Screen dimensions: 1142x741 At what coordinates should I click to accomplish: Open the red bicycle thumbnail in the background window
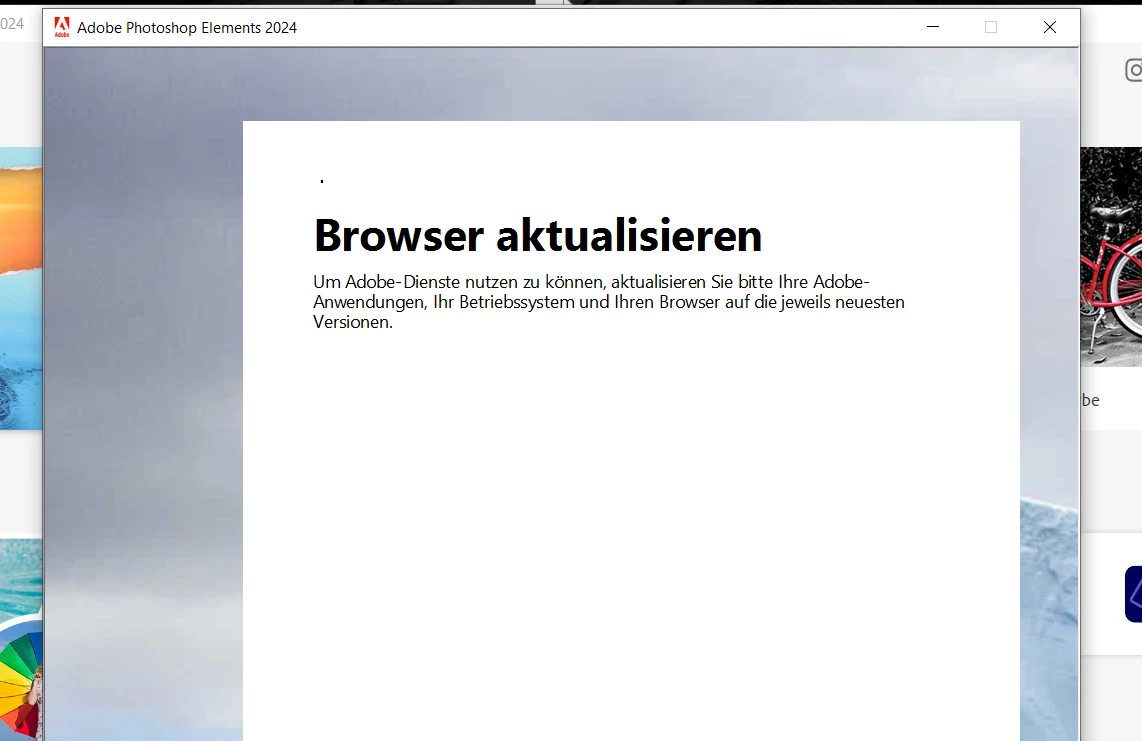[x=1111, y=256]
